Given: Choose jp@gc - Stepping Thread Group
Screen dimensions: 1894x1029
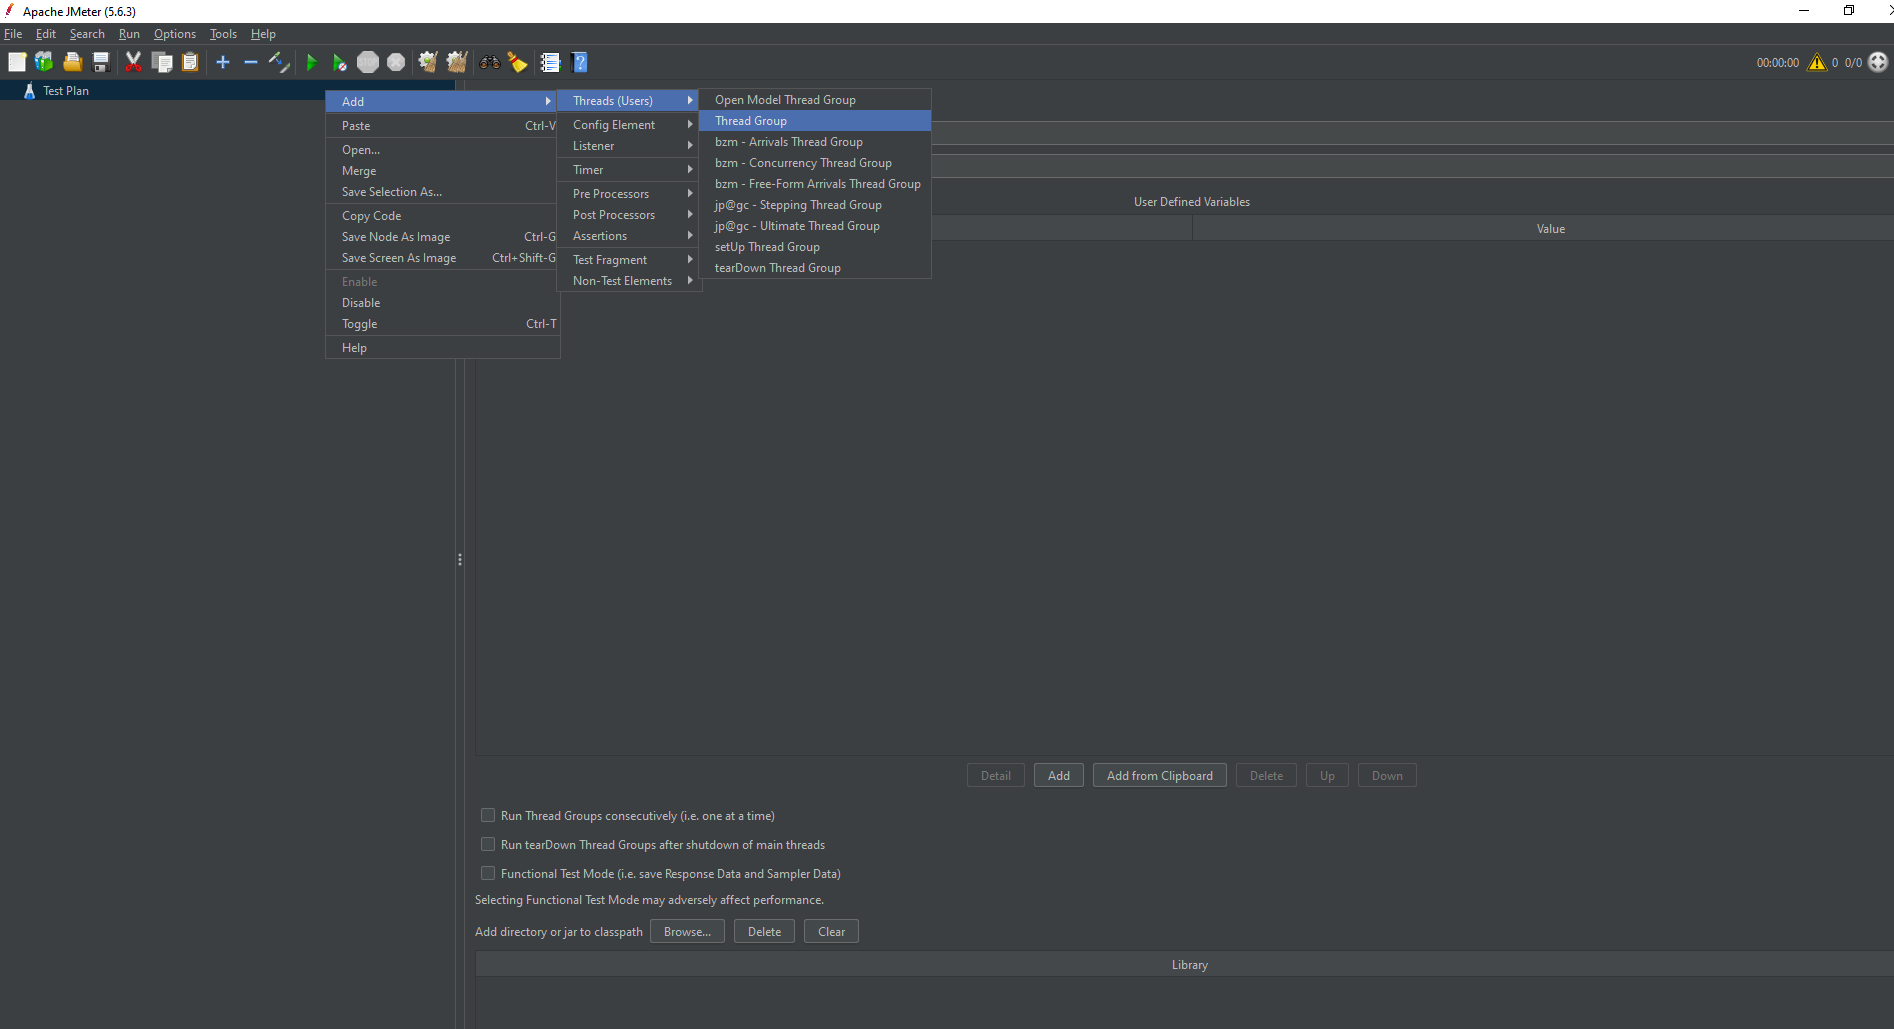Looking at the screenshot, I should (815, 204).
